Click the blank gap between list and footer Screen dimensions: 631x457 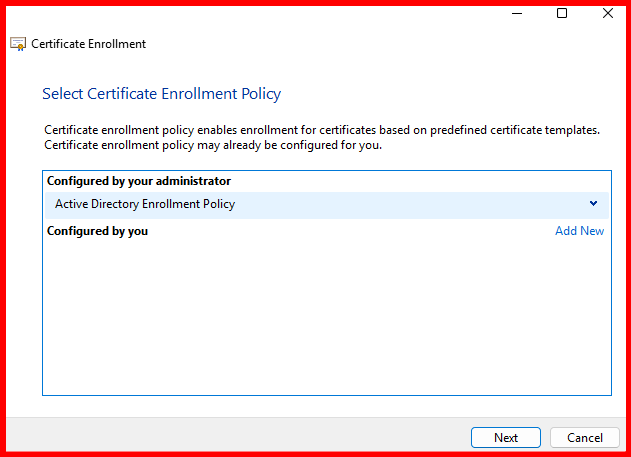tap(326, 407)
